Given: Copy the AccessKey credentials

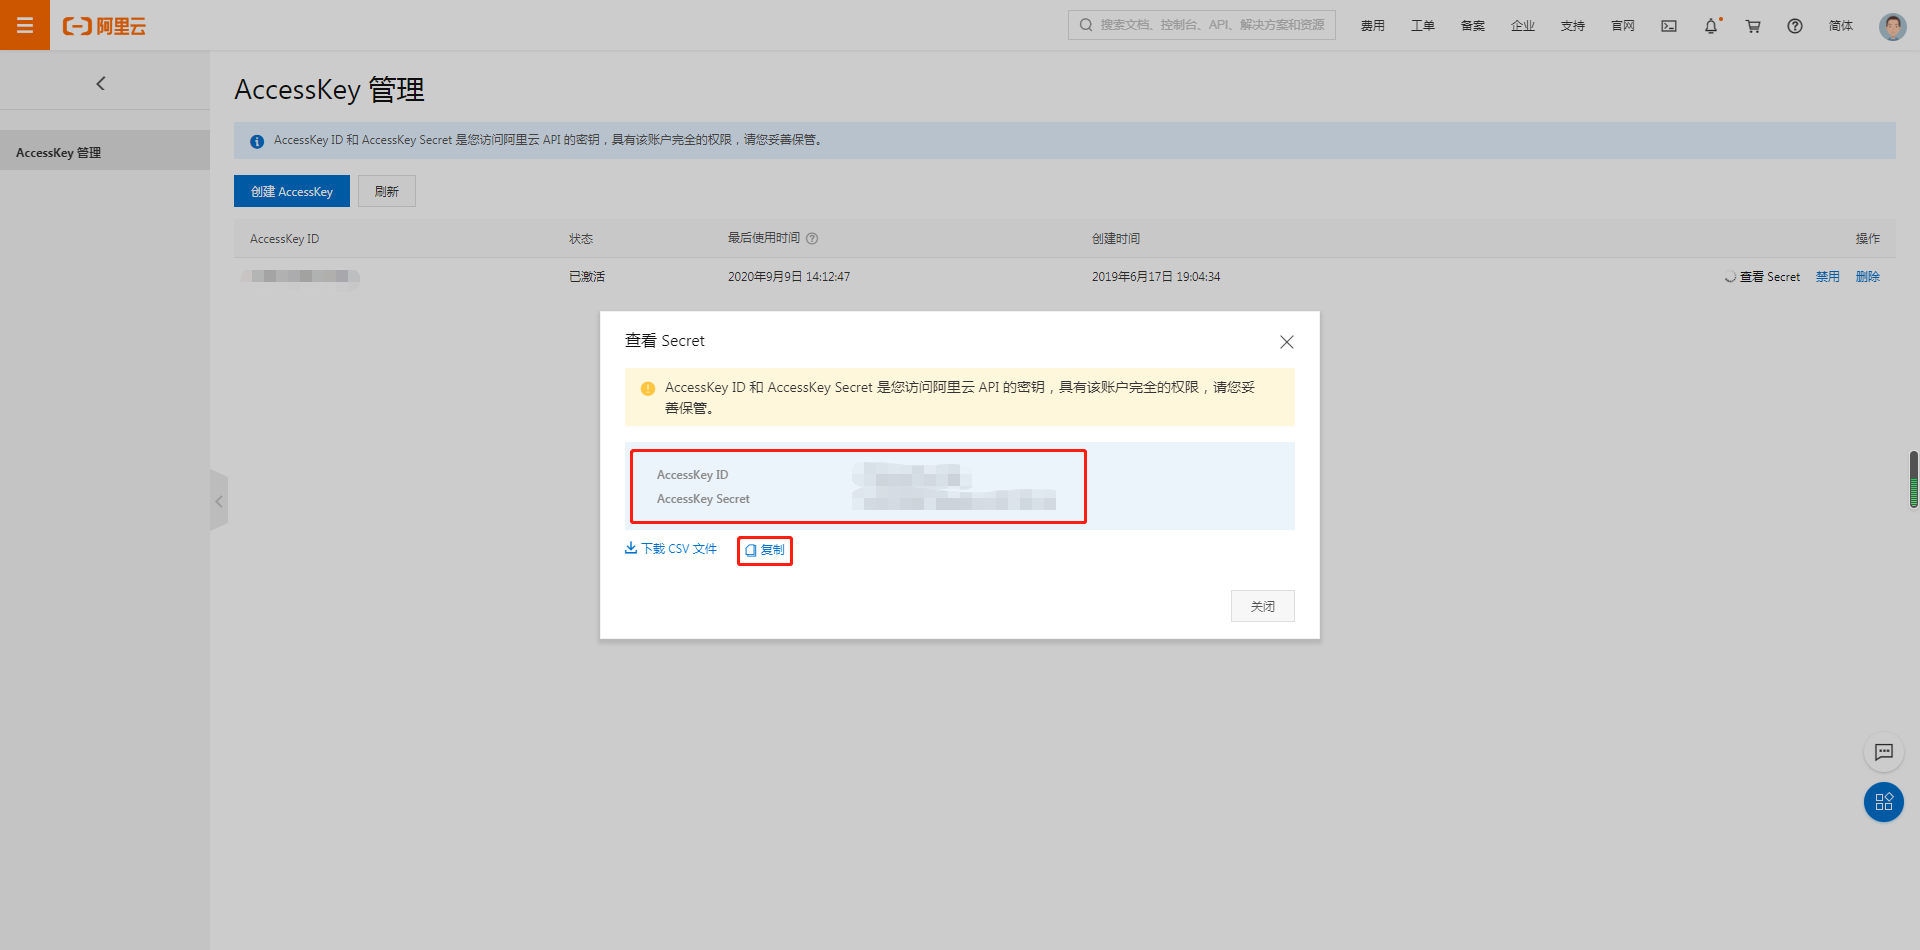Looking at the screenshot, I should click(x=765, y=550).
